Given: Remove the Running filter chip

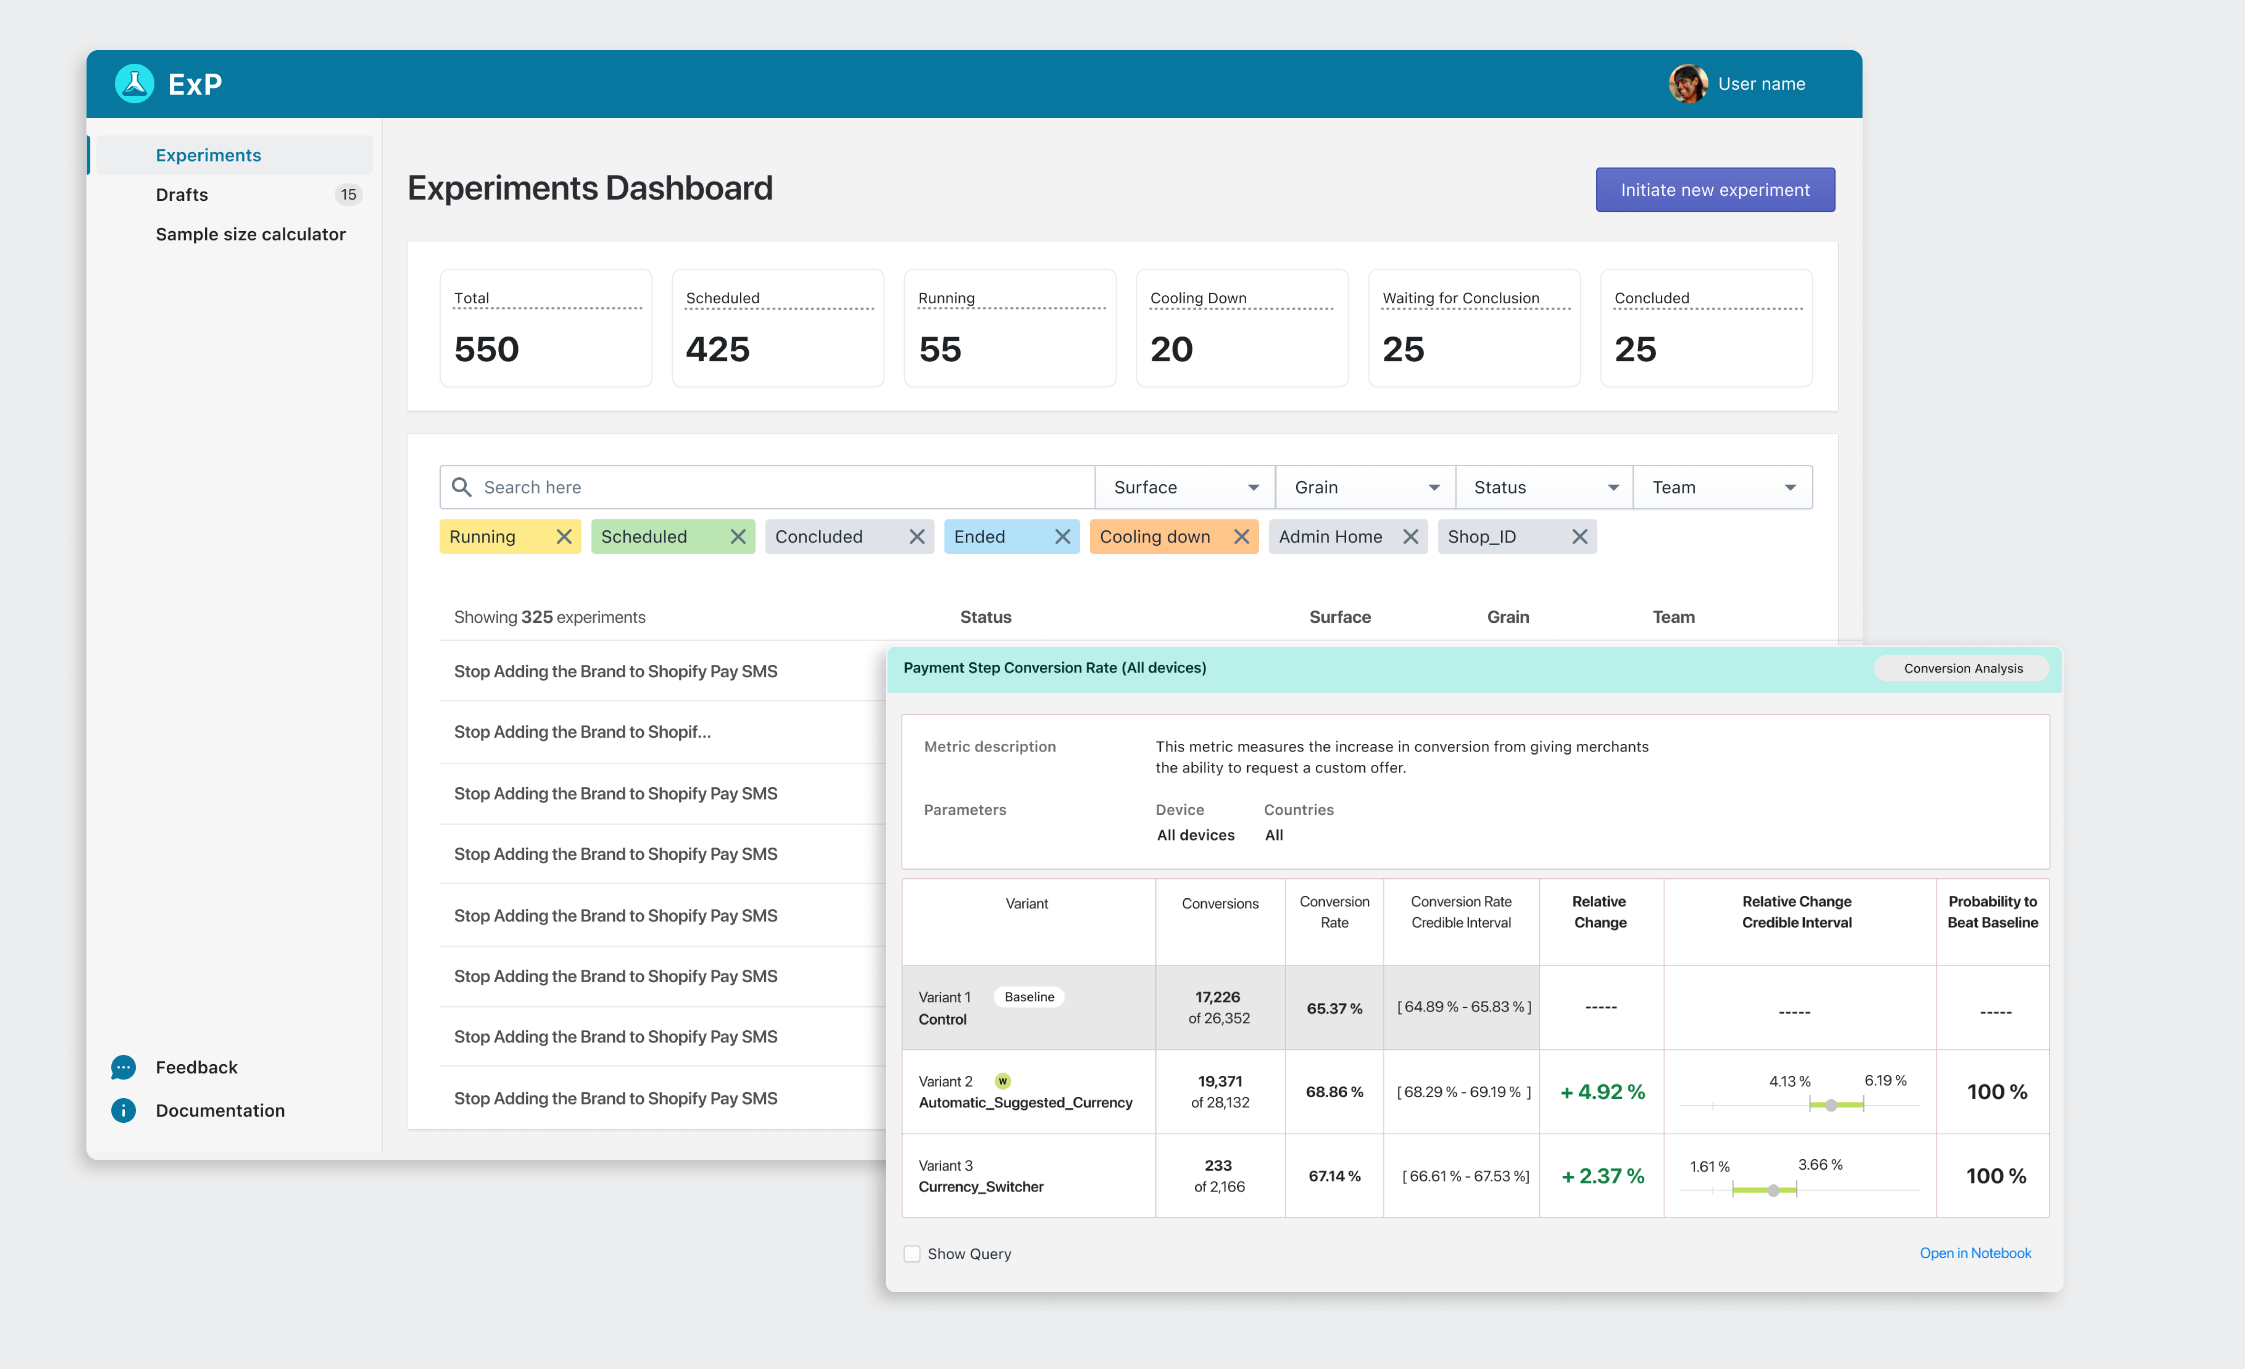Looking at the screenshot, I should click(x=564, y=537).
